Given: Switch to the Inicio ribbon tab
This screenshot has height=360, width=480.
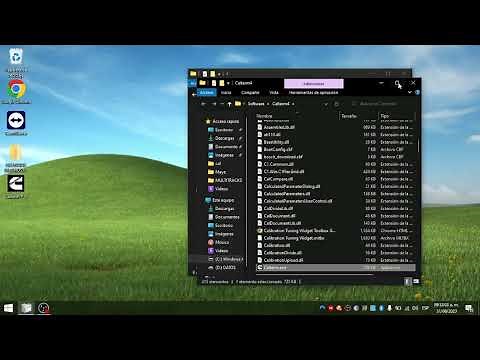Looking at the screenshot, I should point(226,92).
